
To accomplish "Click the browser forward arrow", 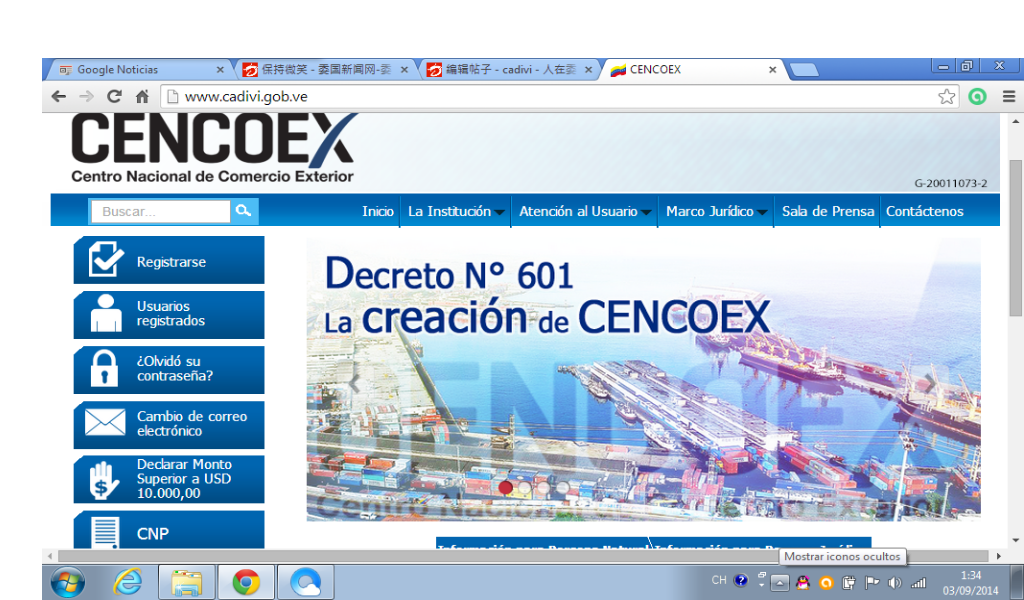I will pyautogui.click(x=86, y=97).
